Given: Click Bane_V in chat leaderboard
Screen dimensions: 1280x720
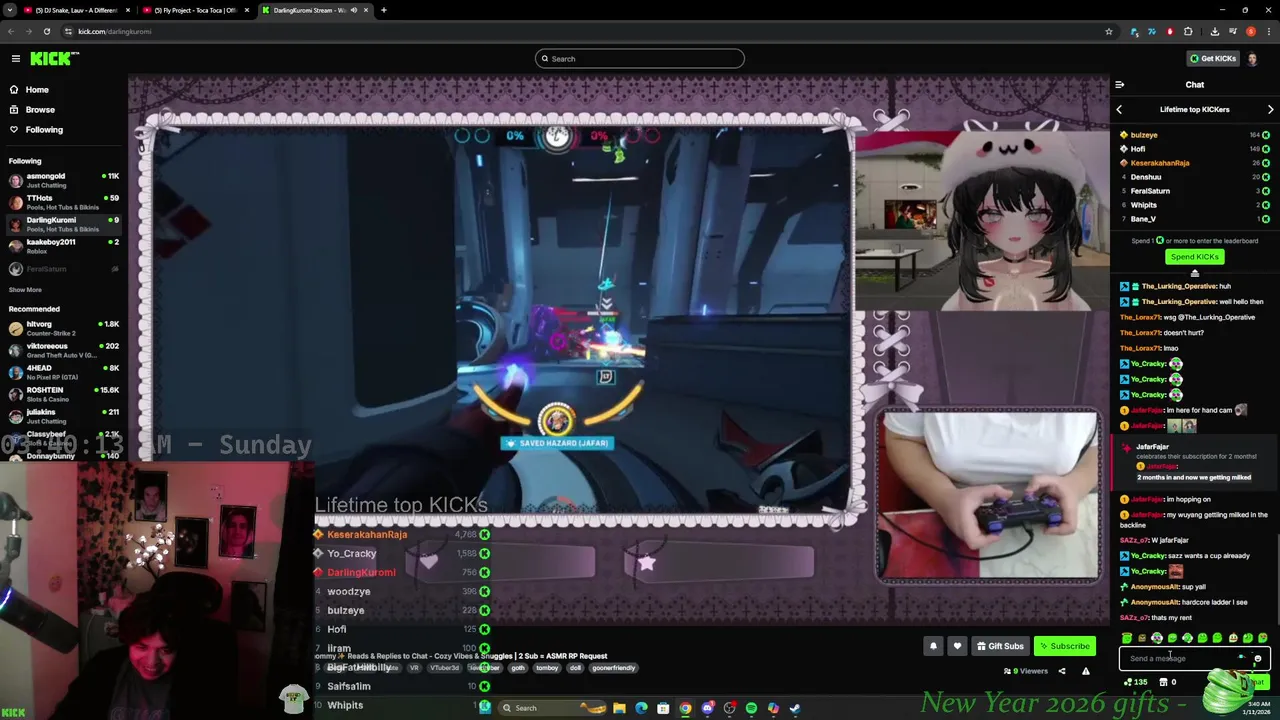Looking at the screenshot, I should pos(1143,219).
